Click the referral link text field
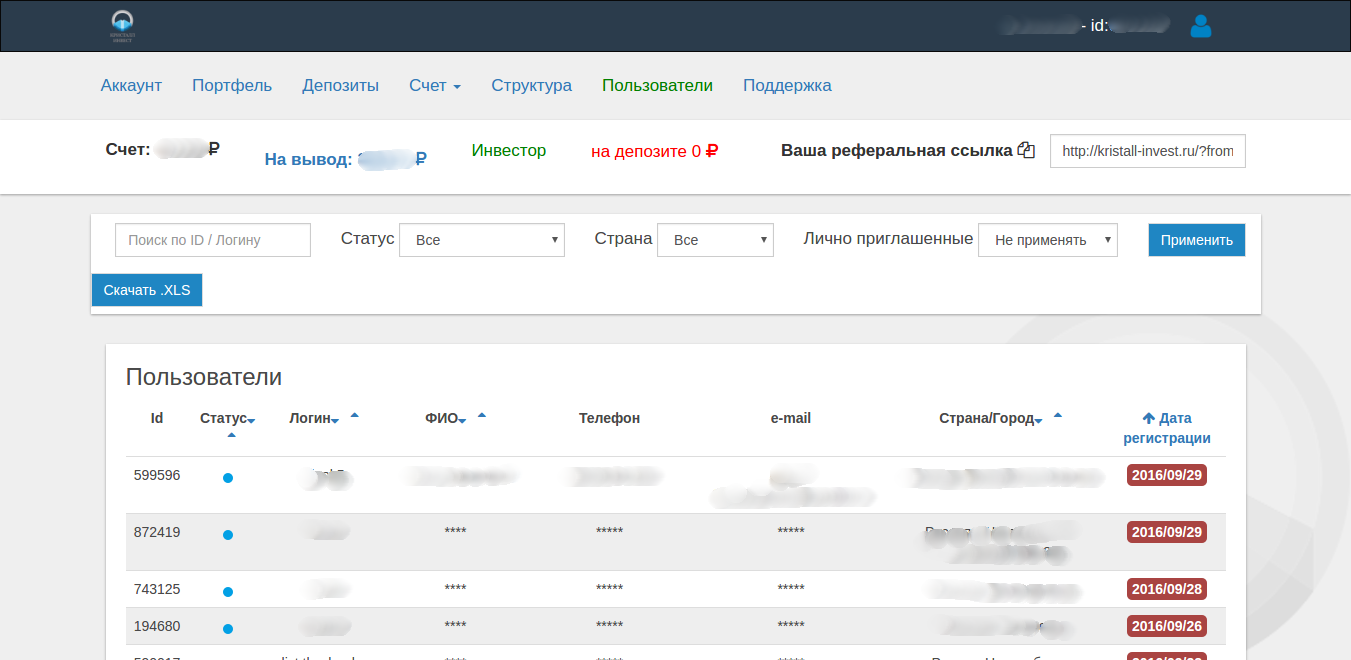Image resolution: width=1351 pixels, height=660 pixels. click(x=1148, y=151)
